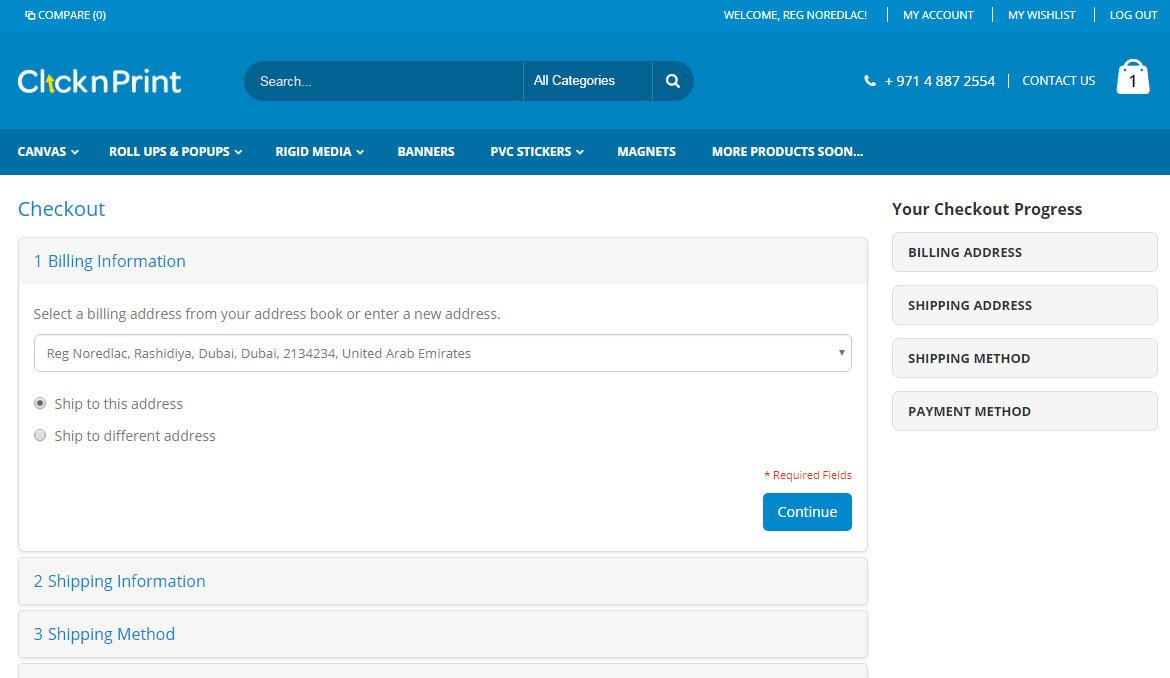
Task: Expand the Canvas menu
Action: click(x=48, y=152)
